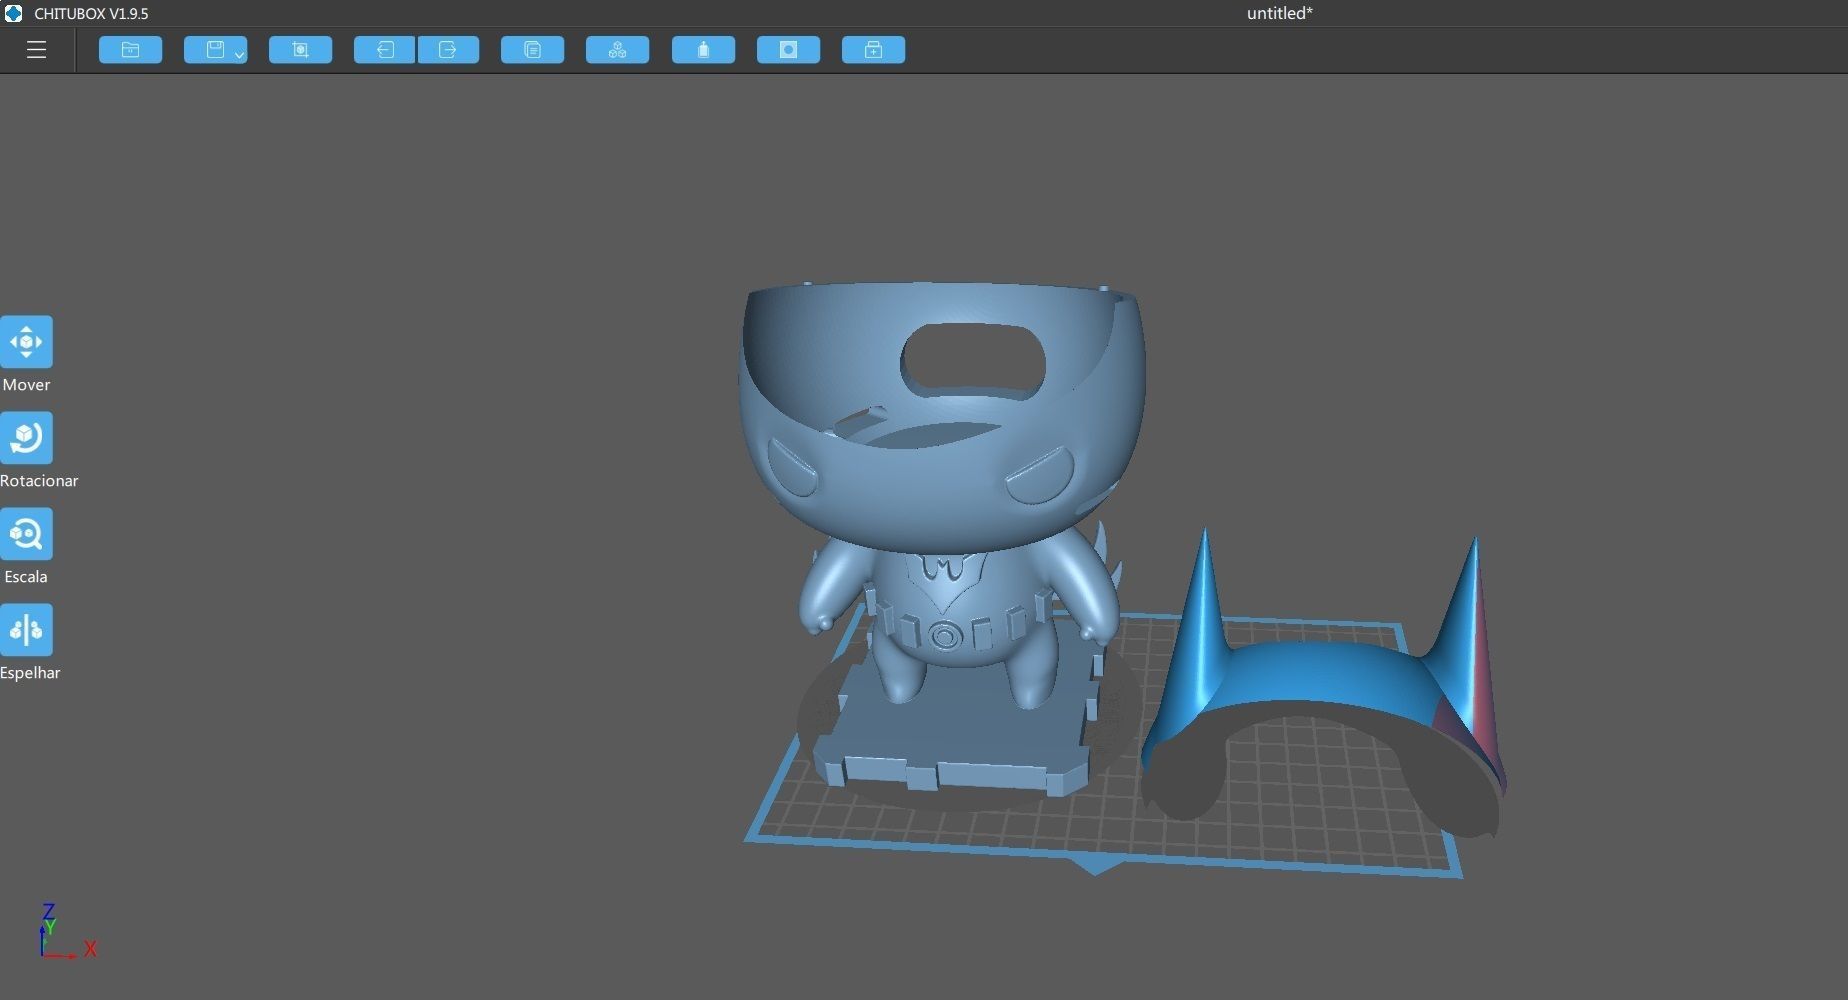Screen dimensions: 1848x1000
Task: Click the Redo right-arrow toolbar button
Action: pyautogui.click(x=448, y=50)
